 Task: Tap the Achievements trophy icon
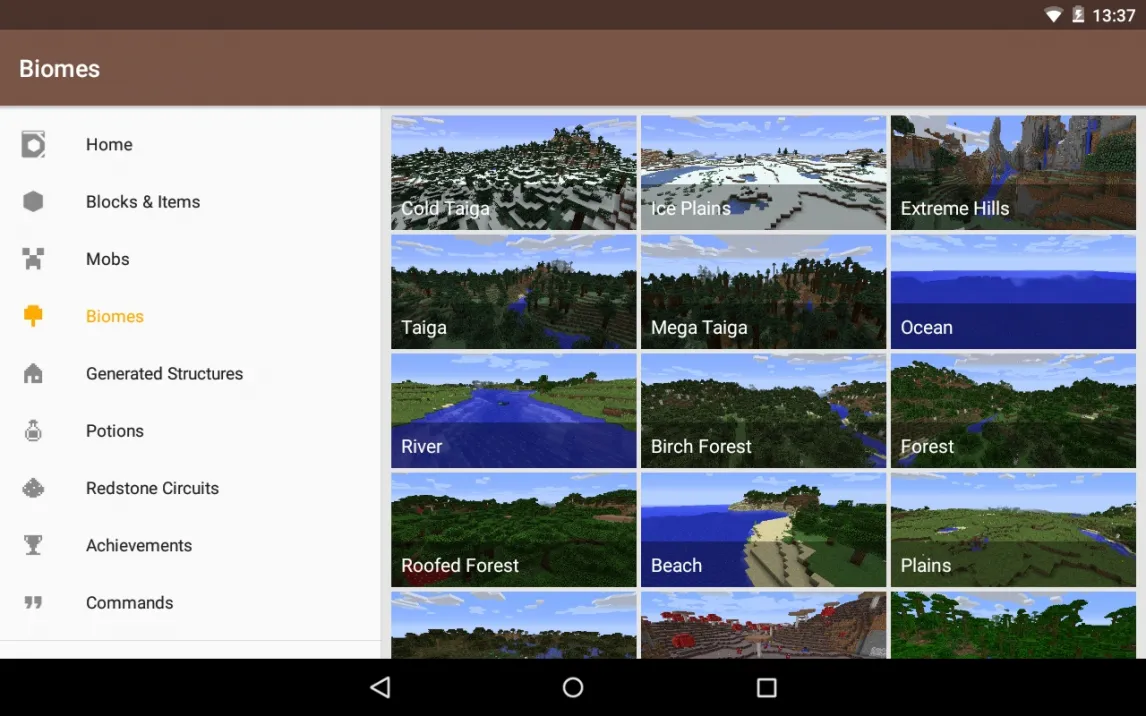(x=33, y=545)
